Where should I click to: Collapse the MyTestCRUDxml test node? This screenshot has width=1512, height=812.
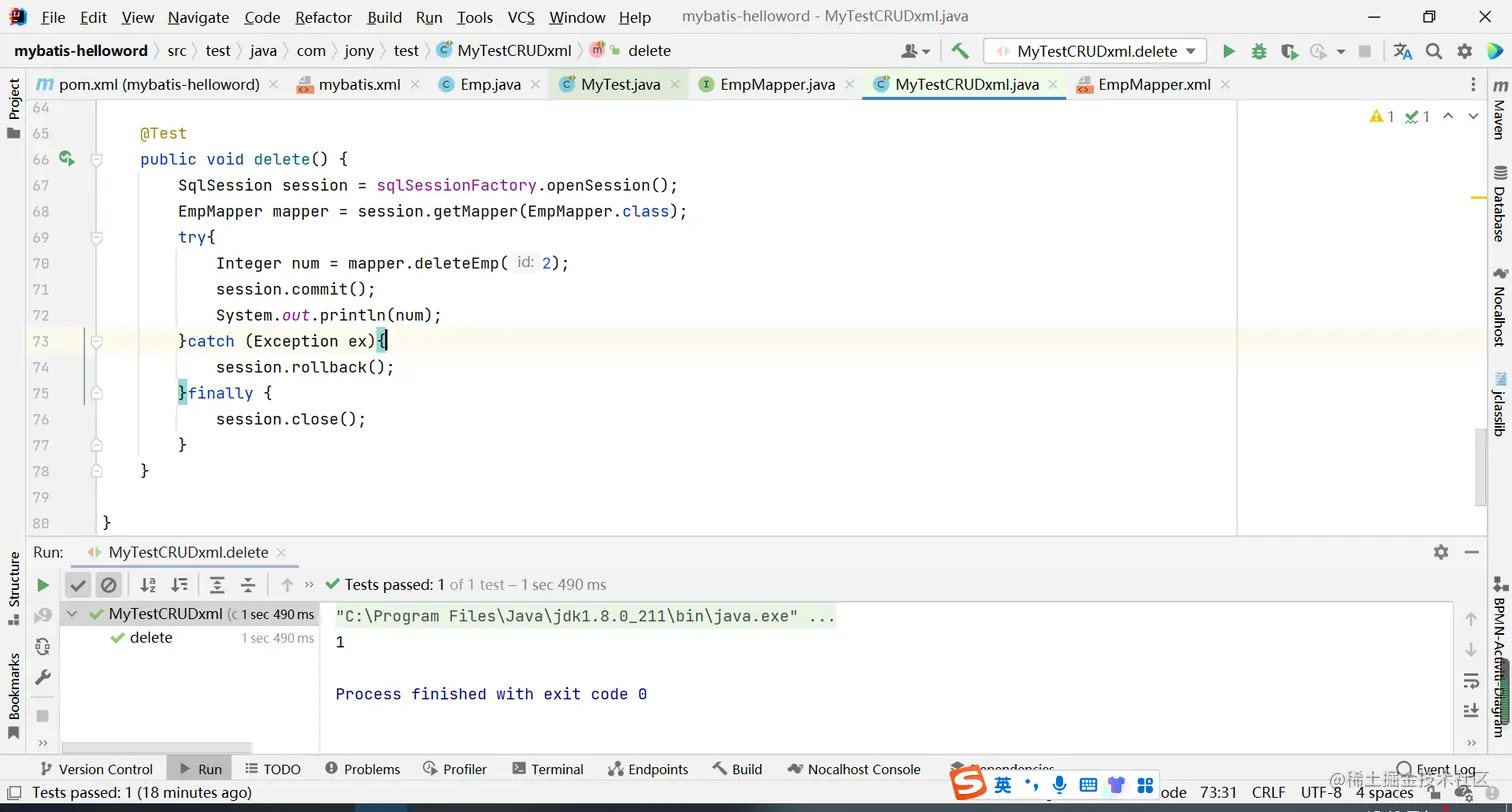tap(71, 614)
